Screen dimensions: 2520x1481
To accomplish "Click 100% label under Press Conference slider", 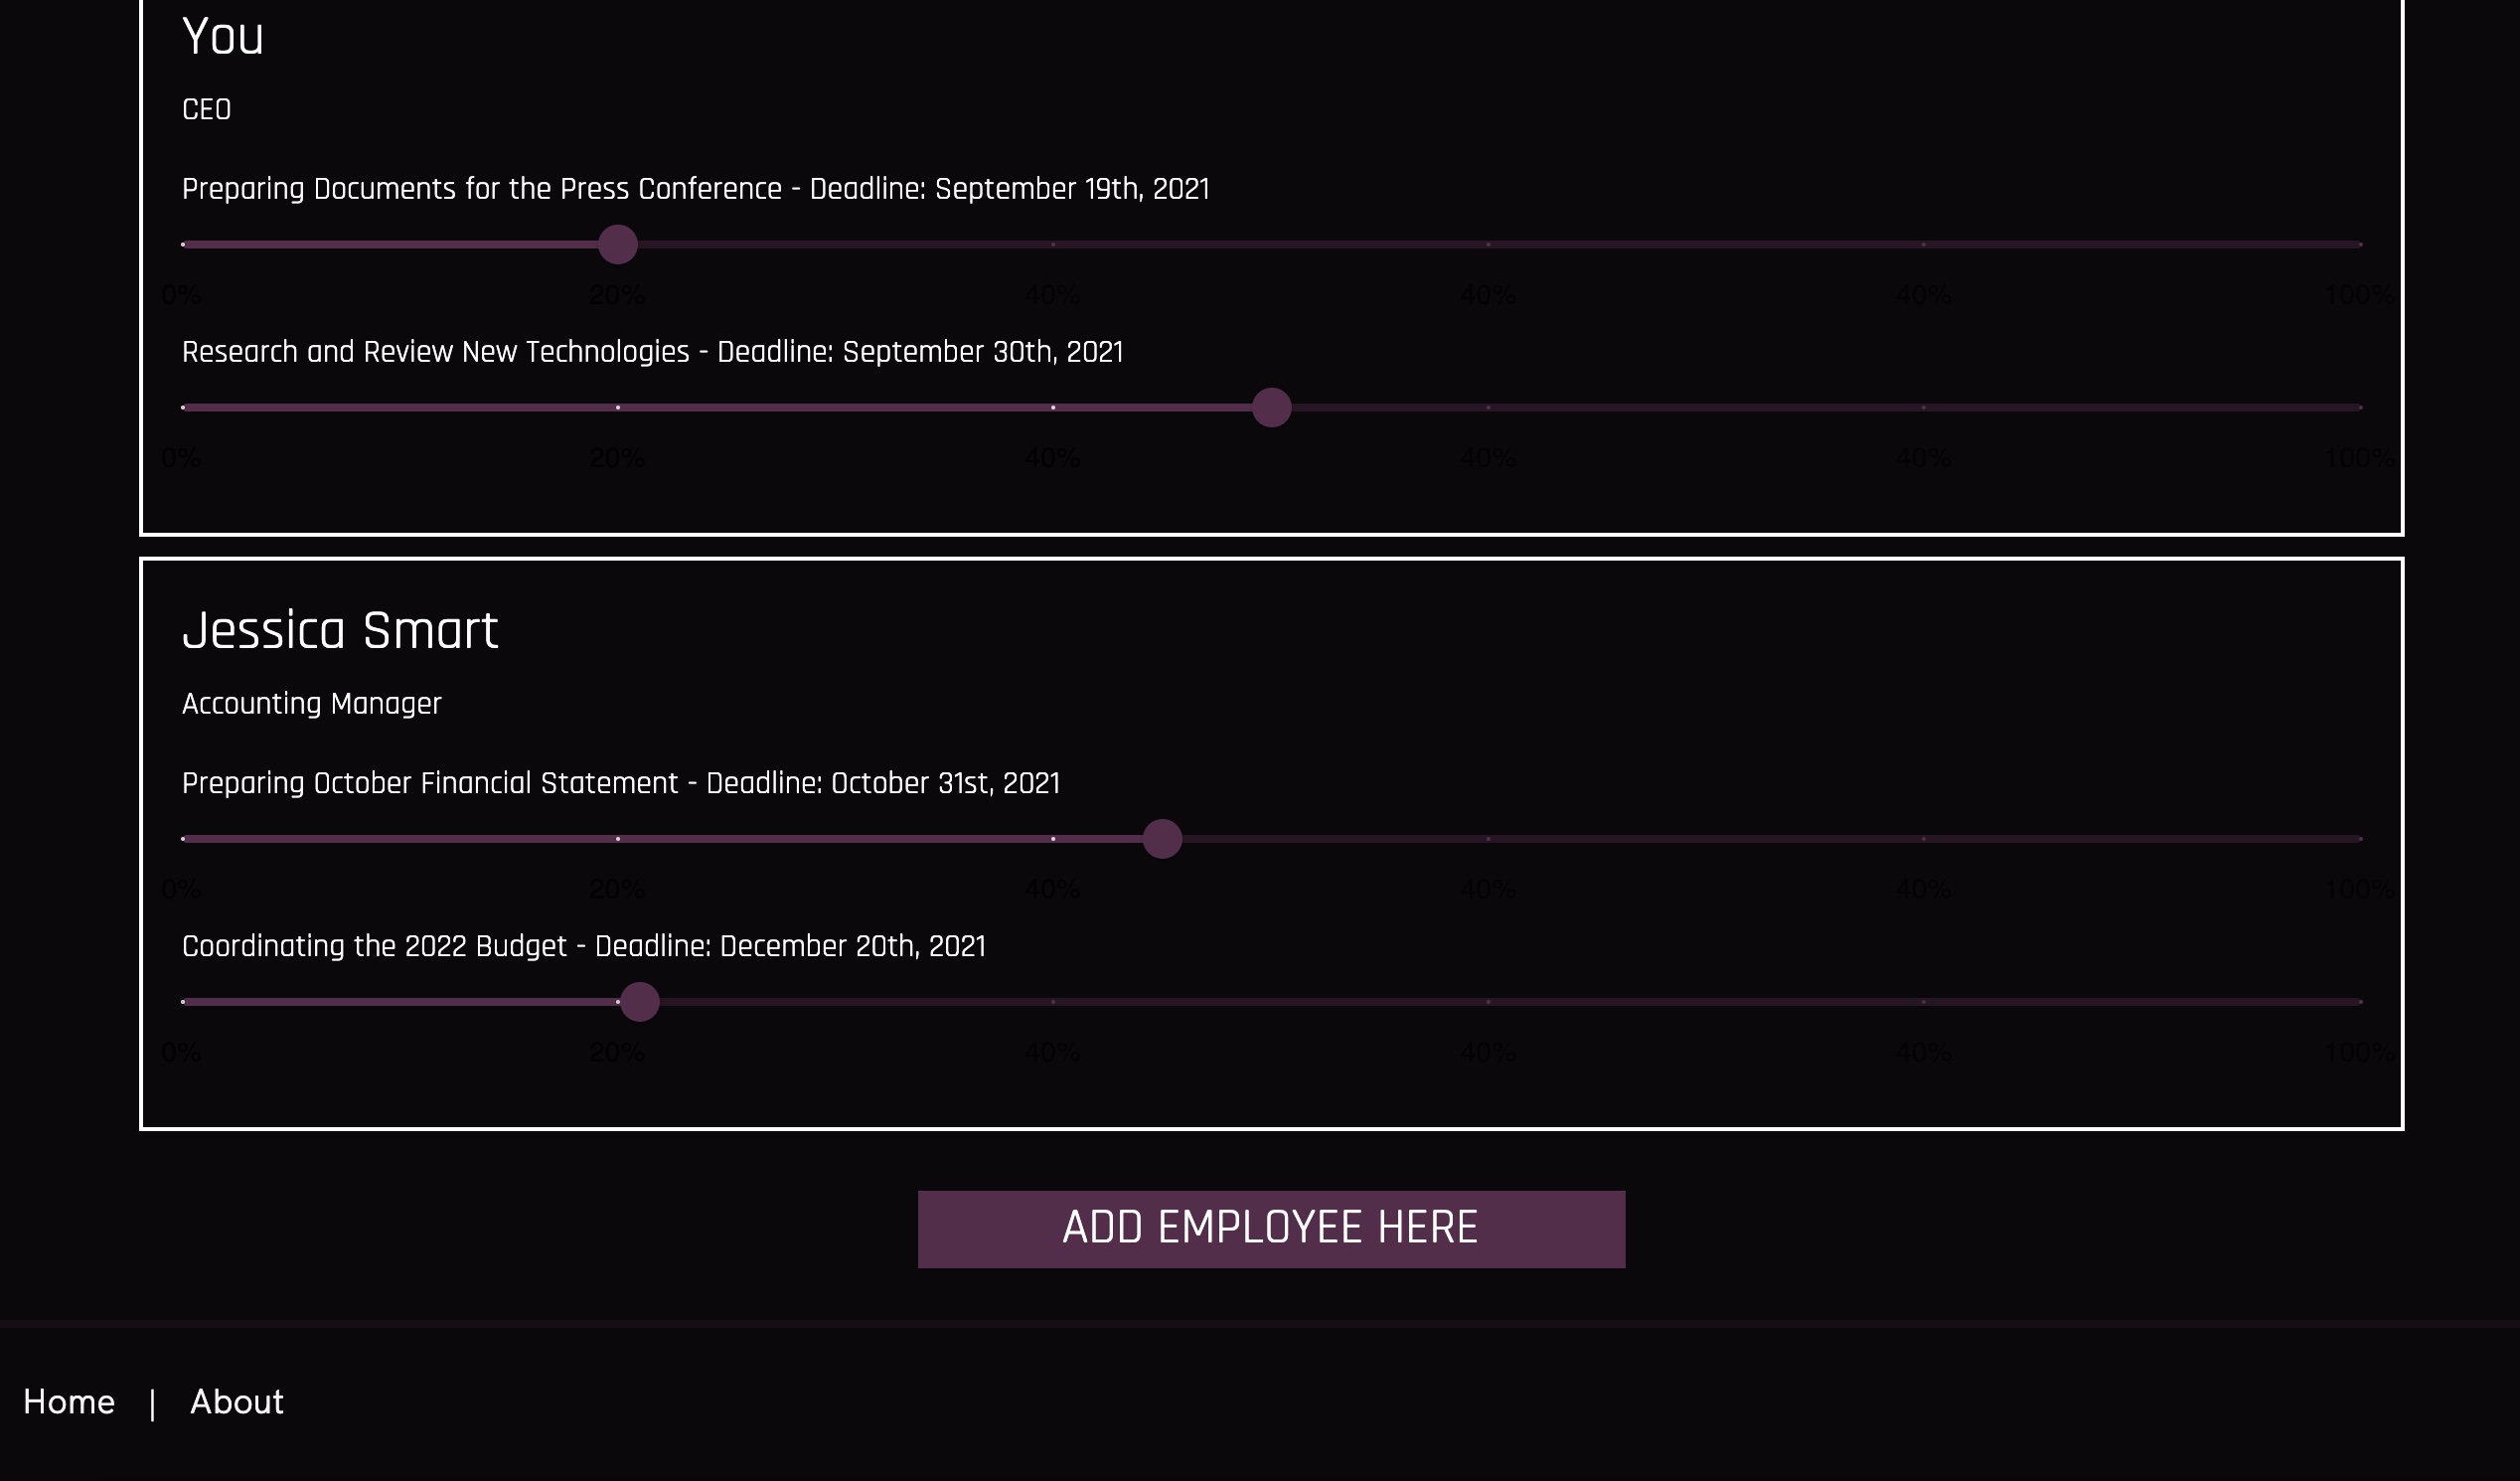I will coord(2358,295).
